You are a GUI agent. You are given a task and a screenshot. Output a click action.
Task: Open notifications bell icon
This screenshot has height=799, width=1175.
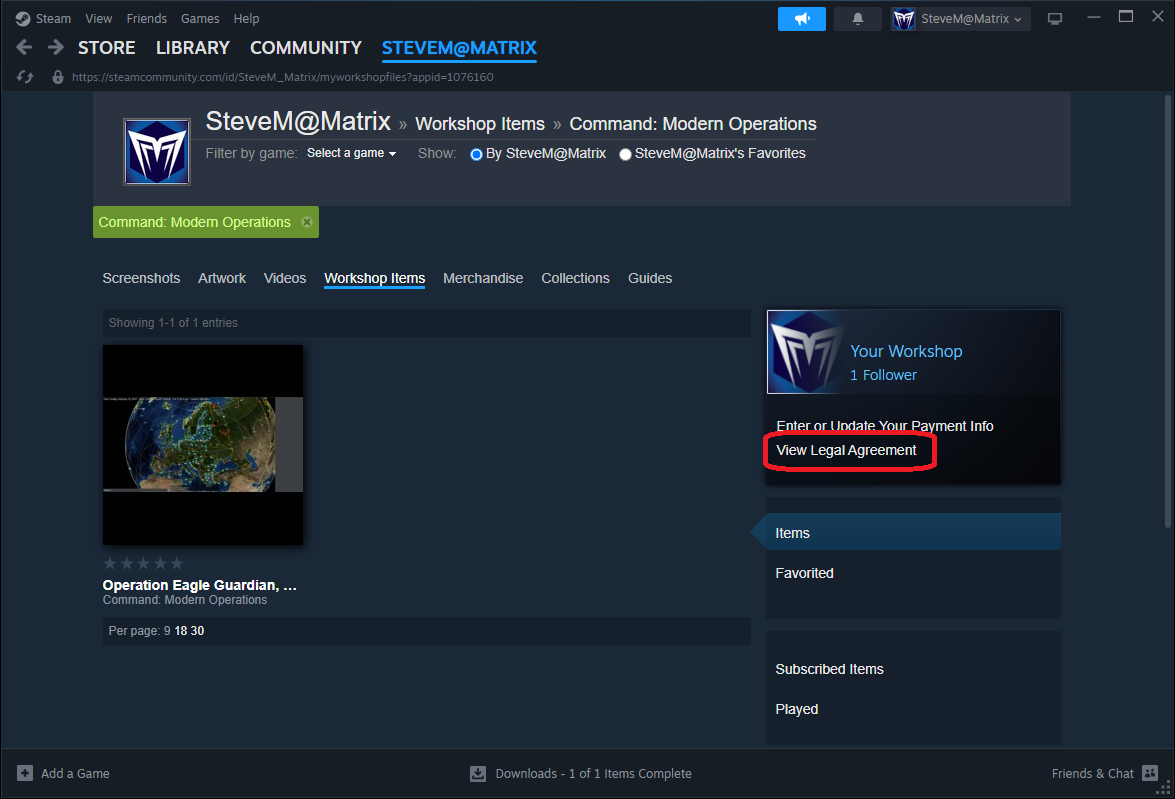click(858, 19)
